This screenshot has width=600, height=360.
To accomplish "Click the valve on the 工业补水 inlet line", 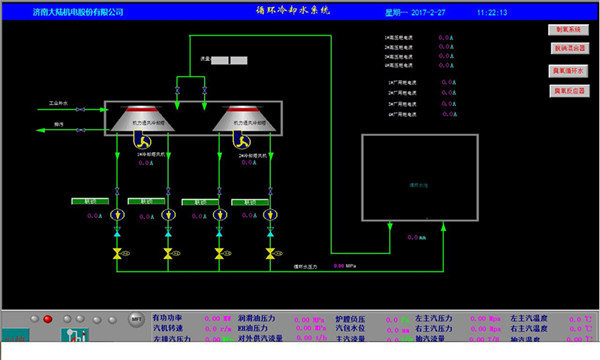I will [80, 110].
